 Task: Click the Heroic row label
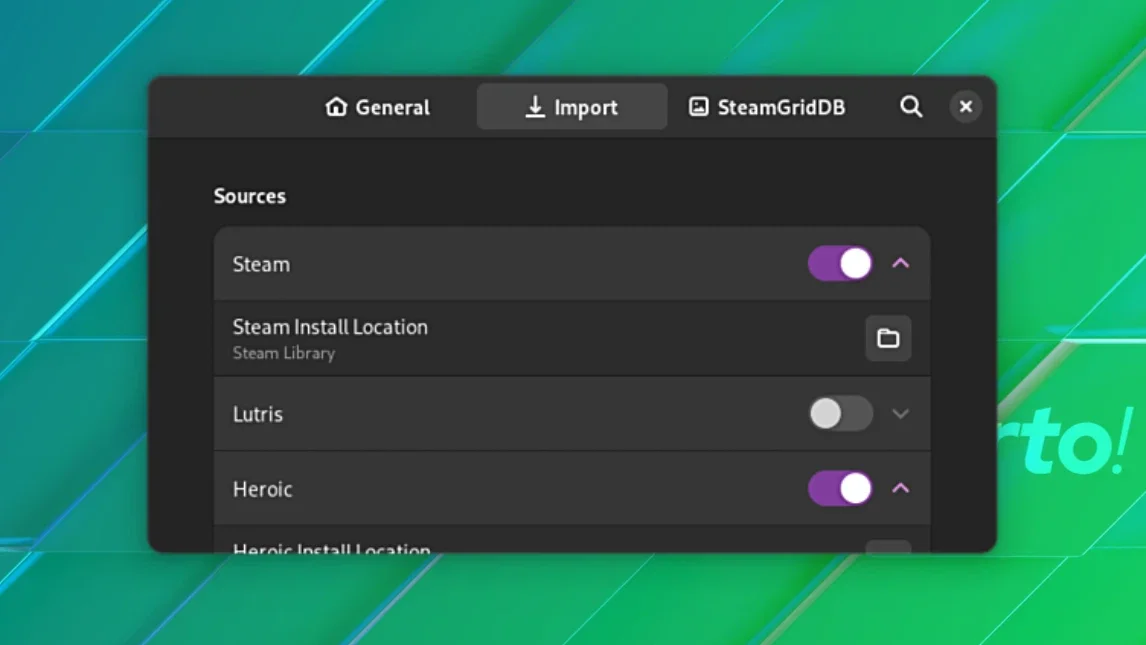(x=262, y=489)
